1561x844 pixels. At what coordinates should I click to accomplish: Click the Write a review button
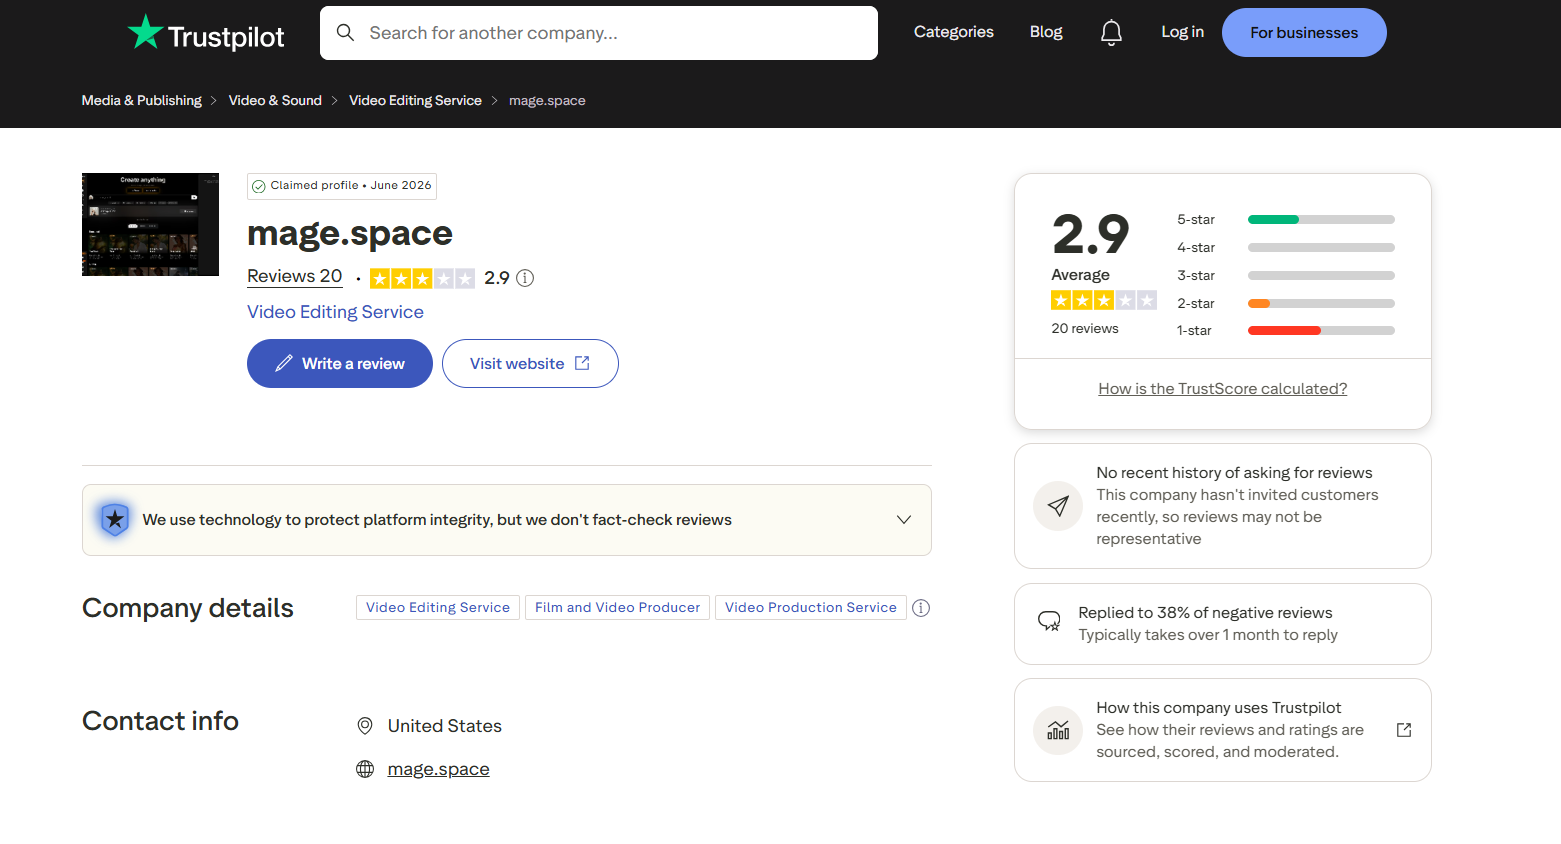pyautogui.click(x=340, y=364)
